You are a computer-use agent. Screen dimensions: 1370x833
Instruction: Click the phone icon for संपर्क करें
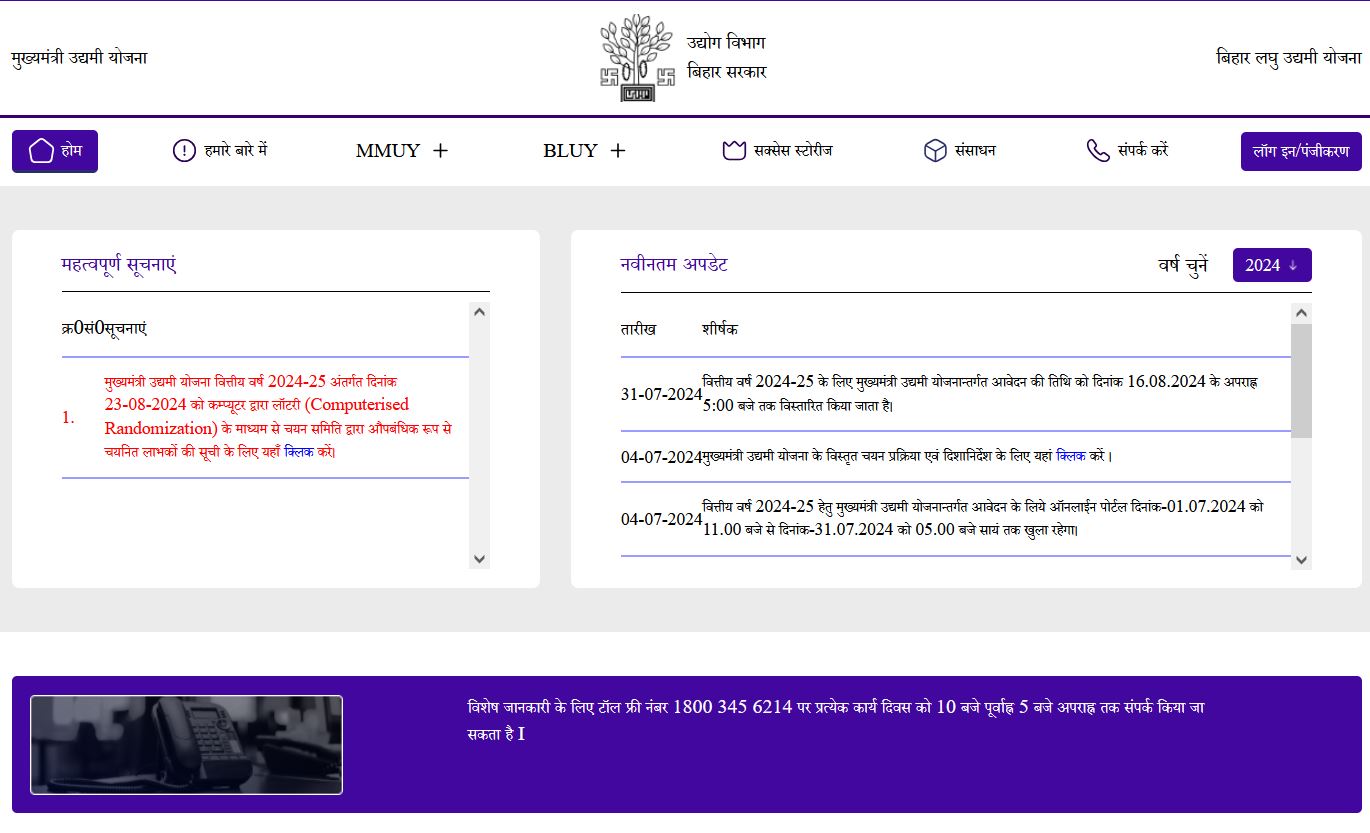click(x=1098, y=151)
